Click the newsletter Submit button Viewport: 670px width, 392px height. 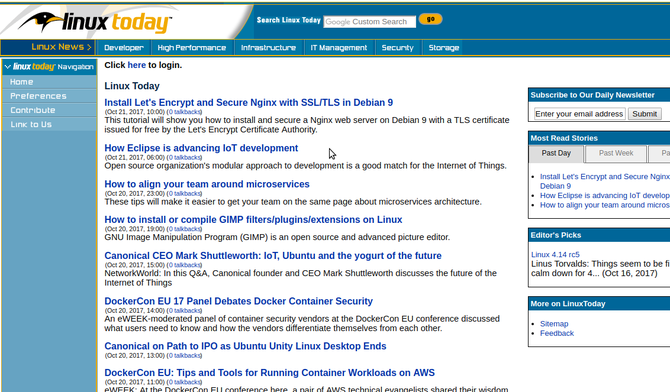644,114
